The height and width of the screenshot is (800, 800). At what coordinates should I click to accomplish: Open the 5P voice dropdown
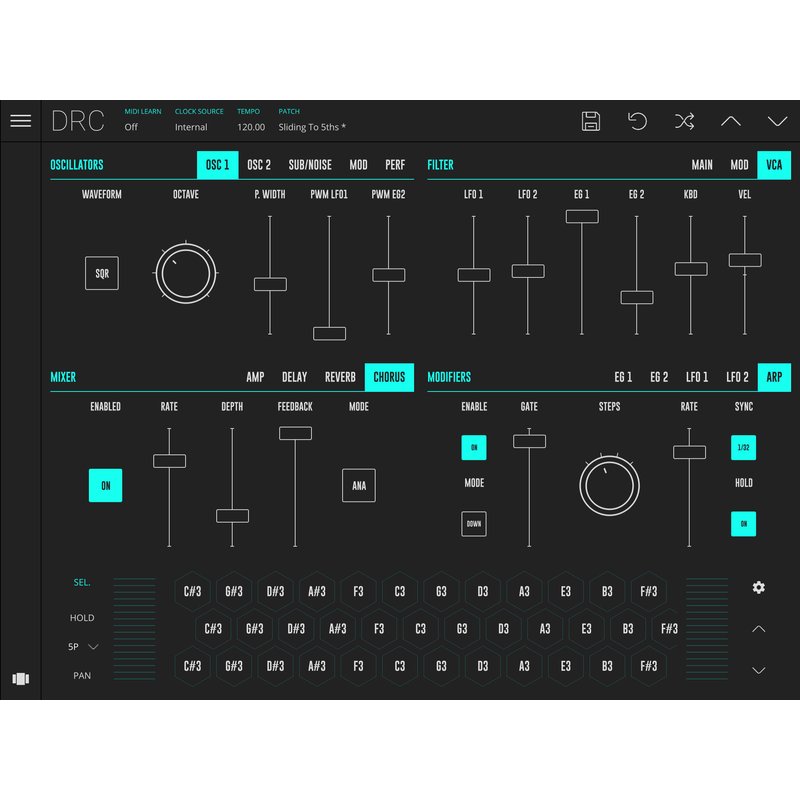(83, 646)
